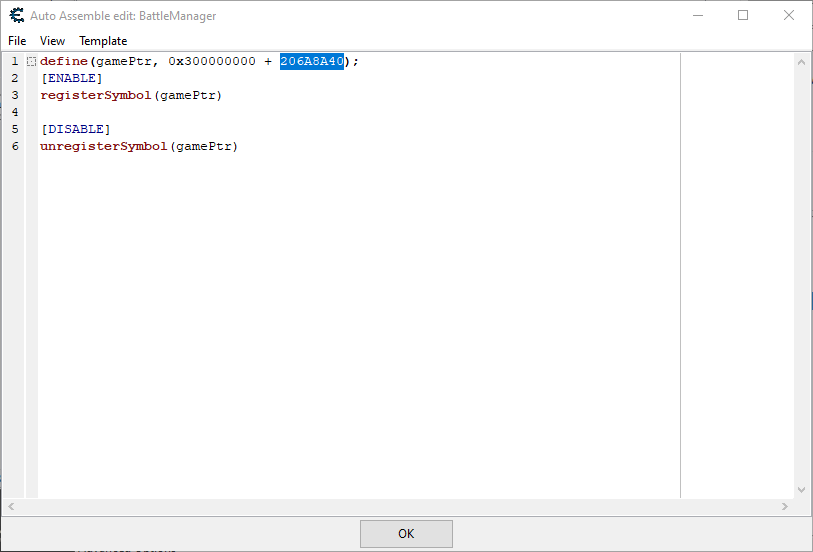The image size is (813, 552).
Task: Click the vertical scrollbar up arrow
Action: click(801, 62)
